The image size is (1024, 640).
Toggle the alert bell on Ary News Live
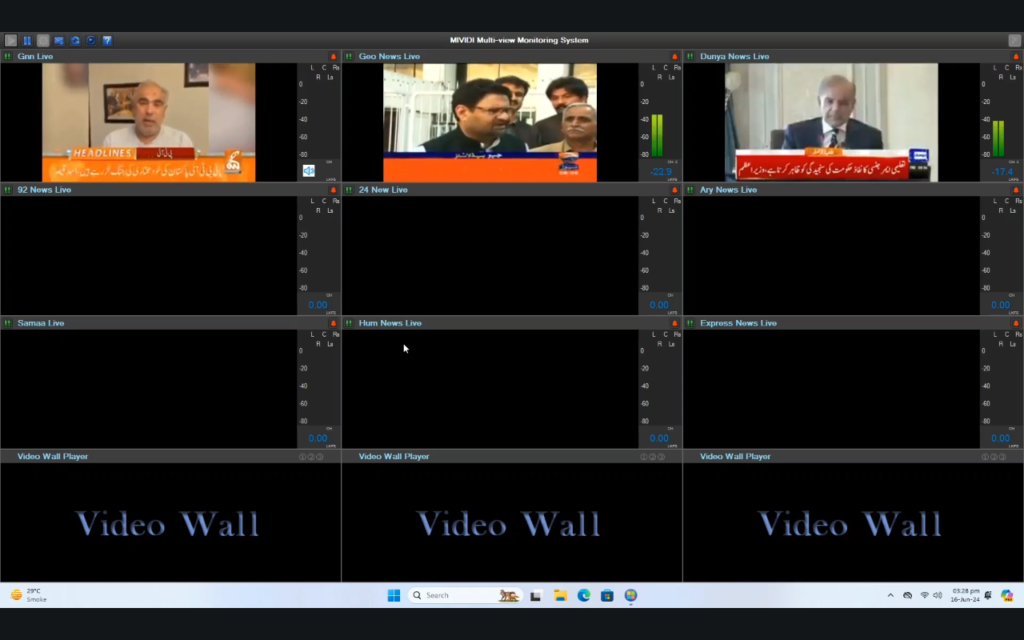1014,189
